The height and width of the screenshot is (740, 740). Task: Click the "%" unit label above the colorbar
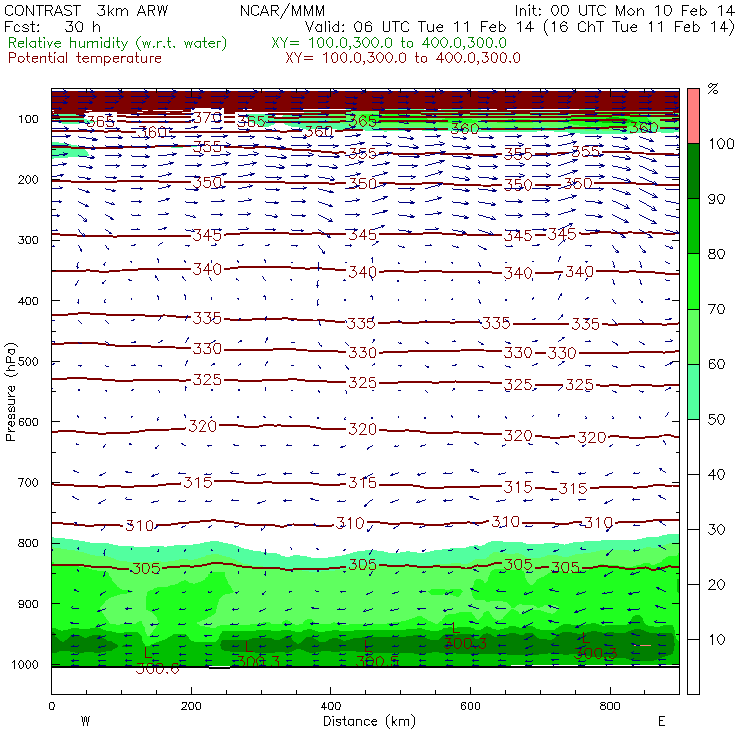click(713, 89)
